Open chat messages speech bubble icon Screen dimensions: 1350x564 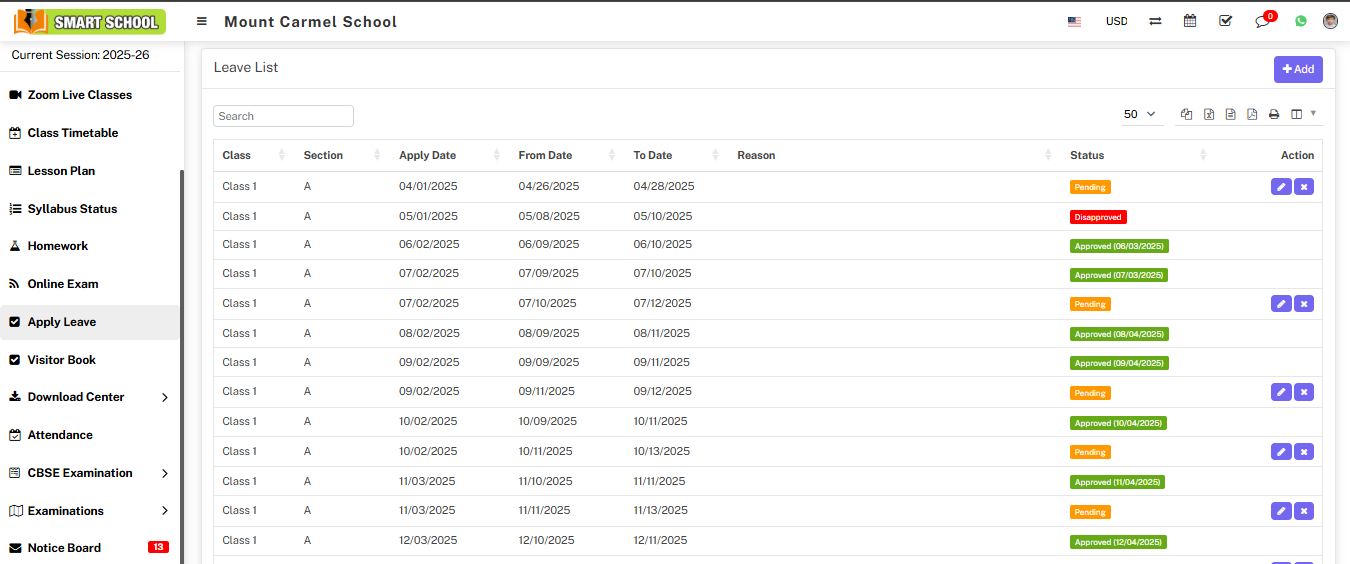pyautogui.click(x=1262, y=21)
